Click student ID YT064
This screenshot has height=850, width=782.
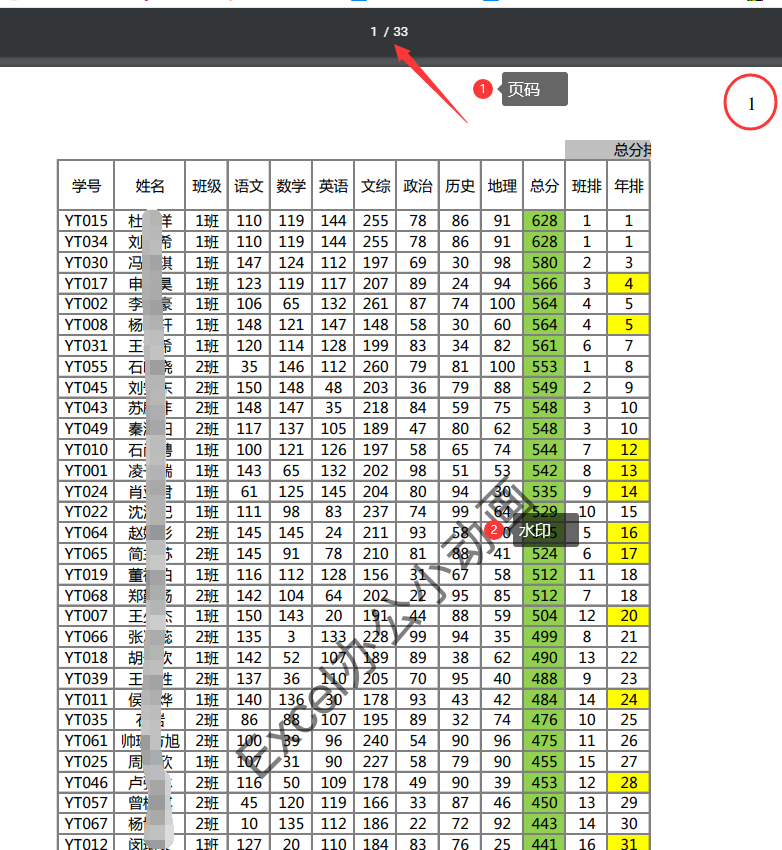86,533
